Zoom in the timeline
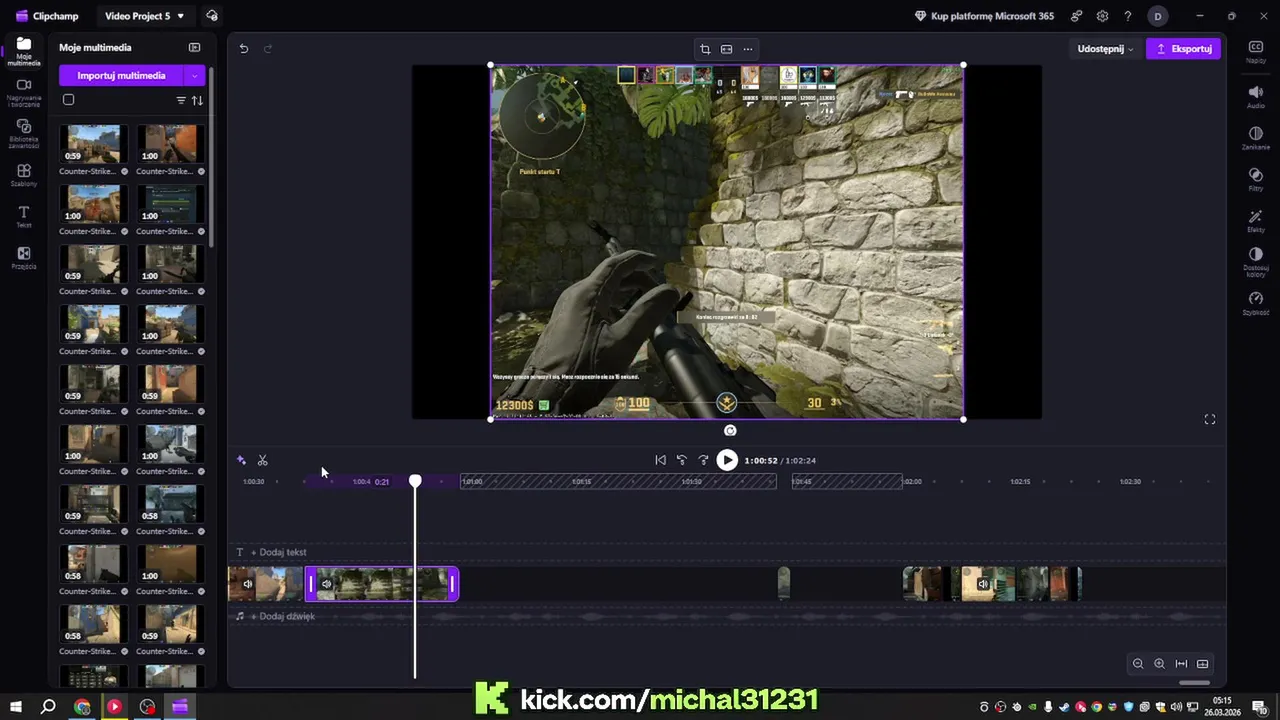 (1159, 664)
